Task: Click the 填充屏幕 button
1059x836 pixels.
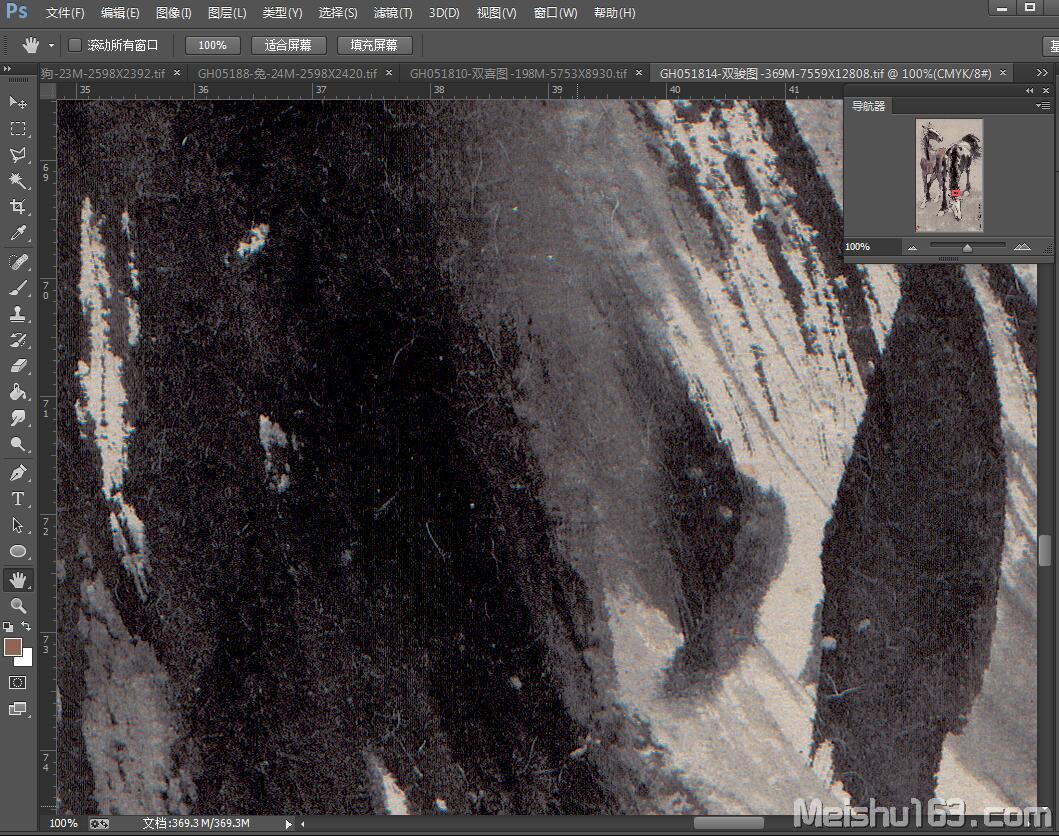Action: coord(374,45)
